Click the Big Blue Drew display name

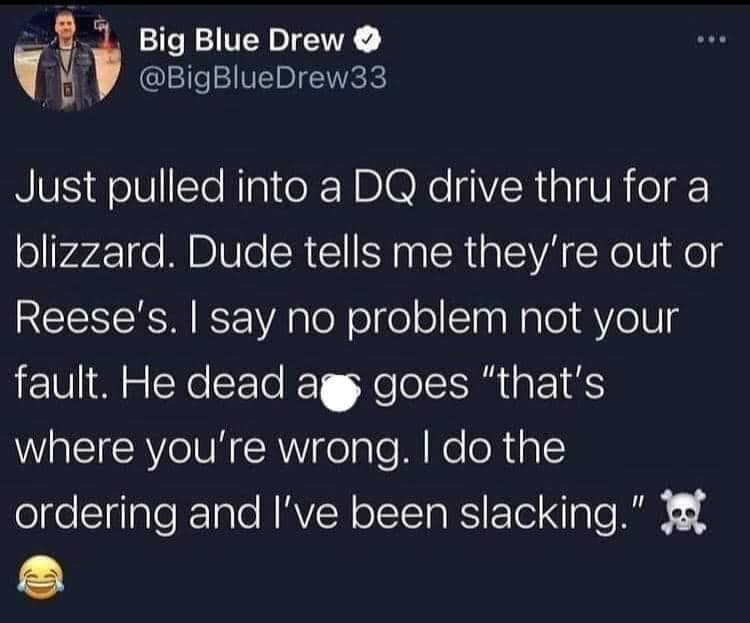click(x=242, y=40)
